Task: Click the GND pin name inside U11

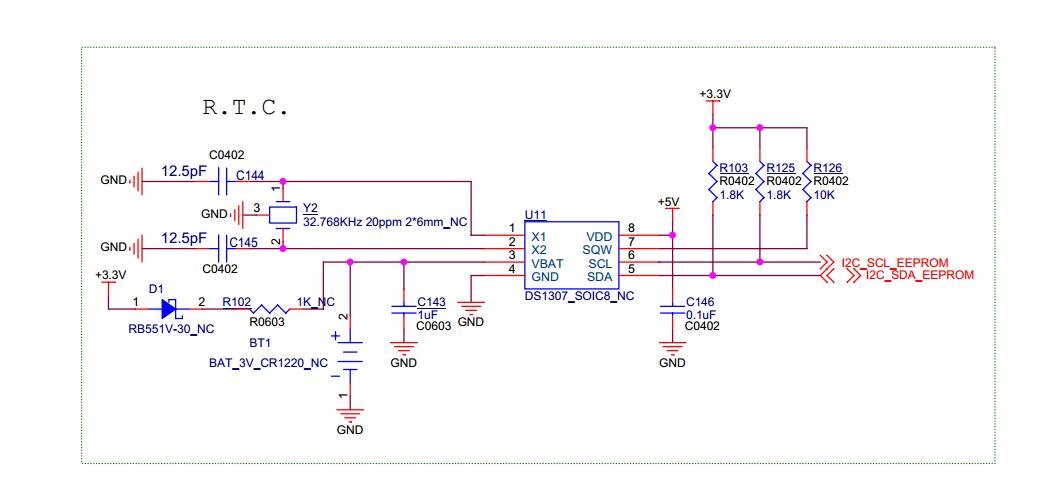Action: coord(545,276)
